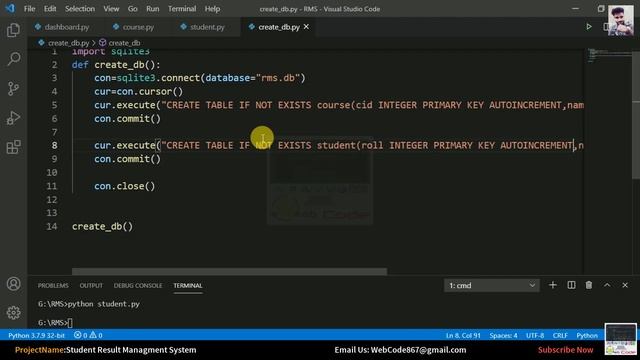640x360 pixels.
Task: Close the create_db.py tab
Action: [306, 27]
